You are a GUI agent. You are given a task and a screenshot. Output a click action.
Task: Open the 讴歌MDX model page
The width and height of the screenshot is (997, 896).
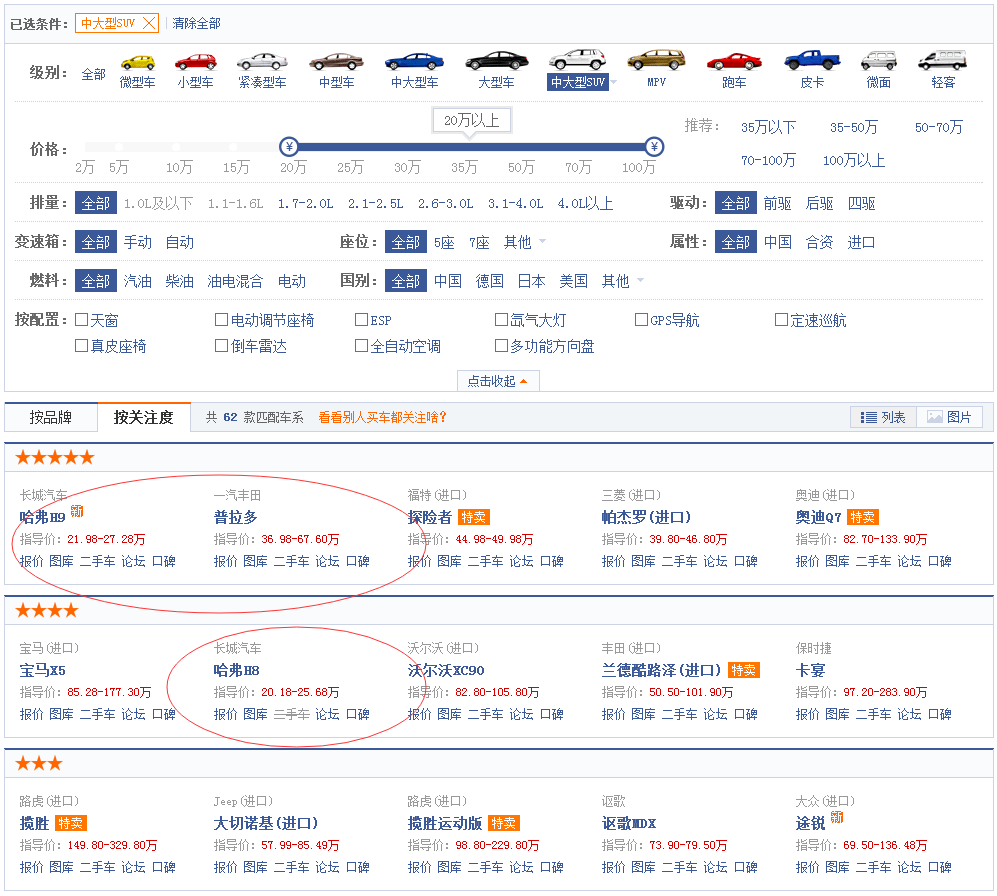click(629, 824)
